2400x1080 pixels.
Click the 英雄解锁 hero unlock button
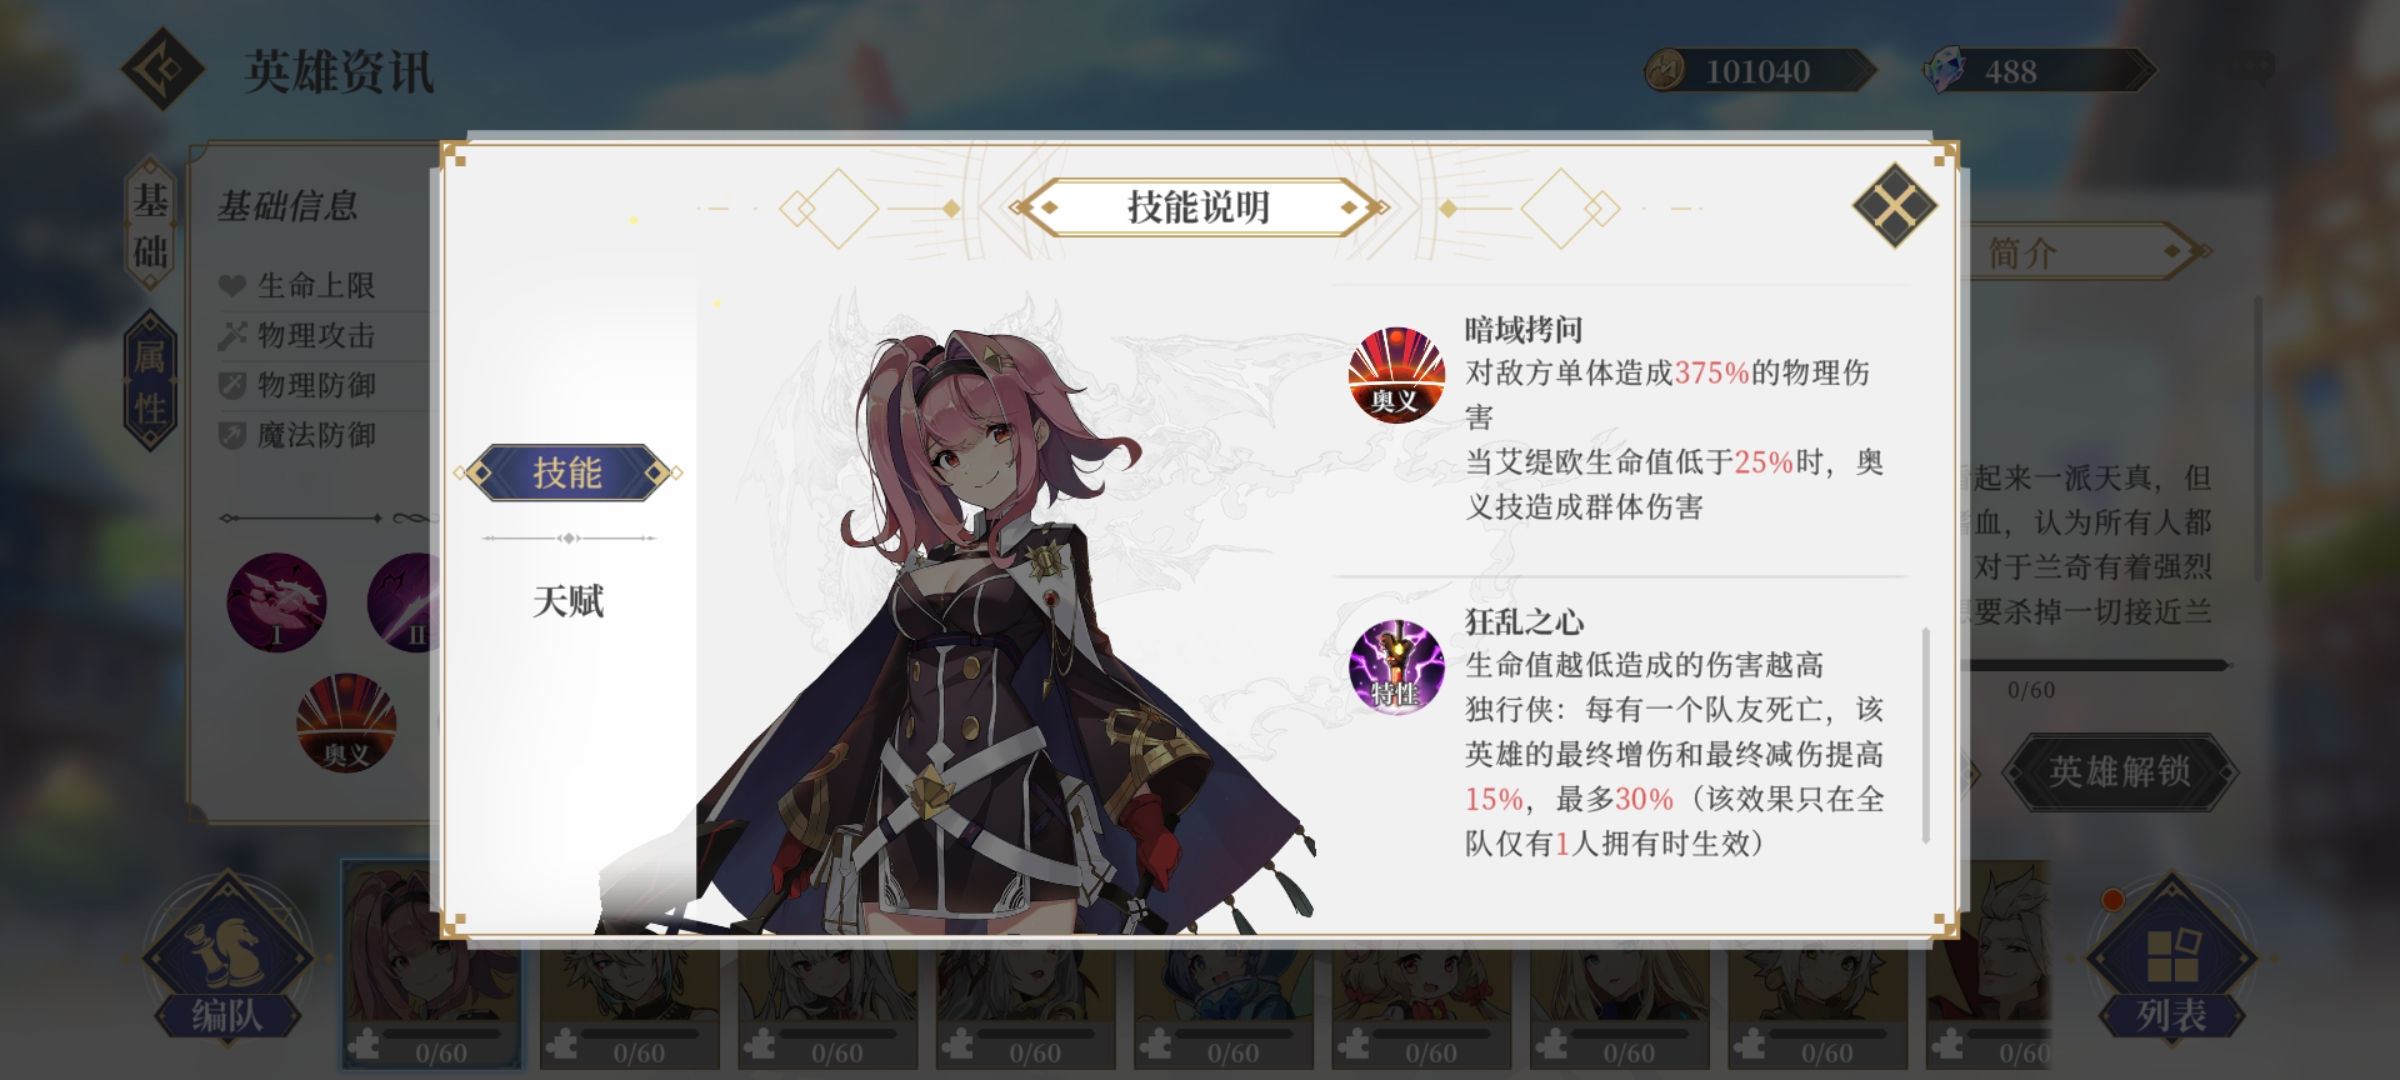[2119, 771]
